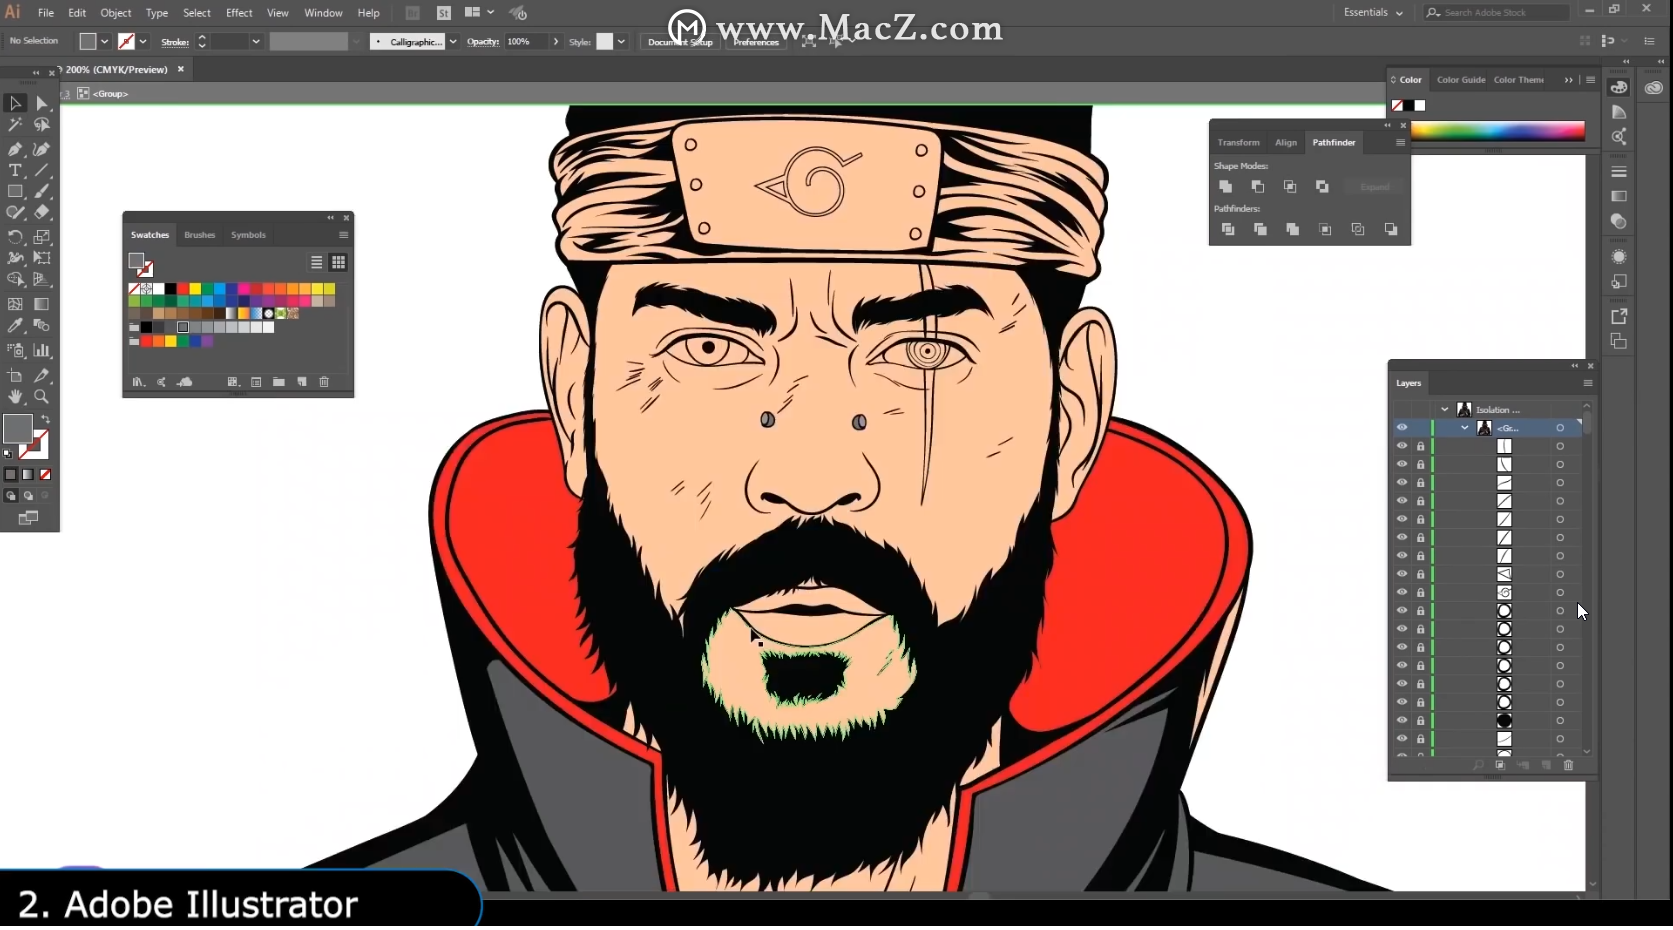
Task: Toggle lock on the first sublayer
Action: [1420, 446]
